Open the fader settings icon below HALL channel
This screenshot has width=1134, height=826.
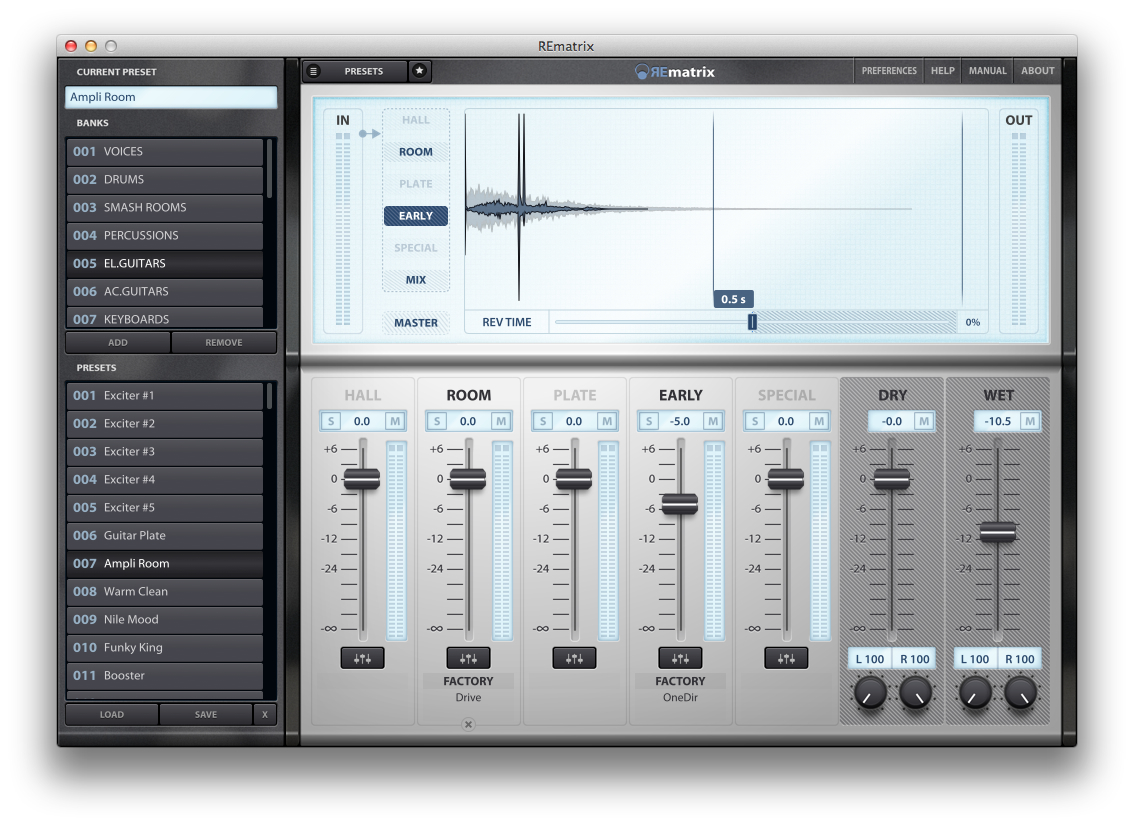click(362, 658)
